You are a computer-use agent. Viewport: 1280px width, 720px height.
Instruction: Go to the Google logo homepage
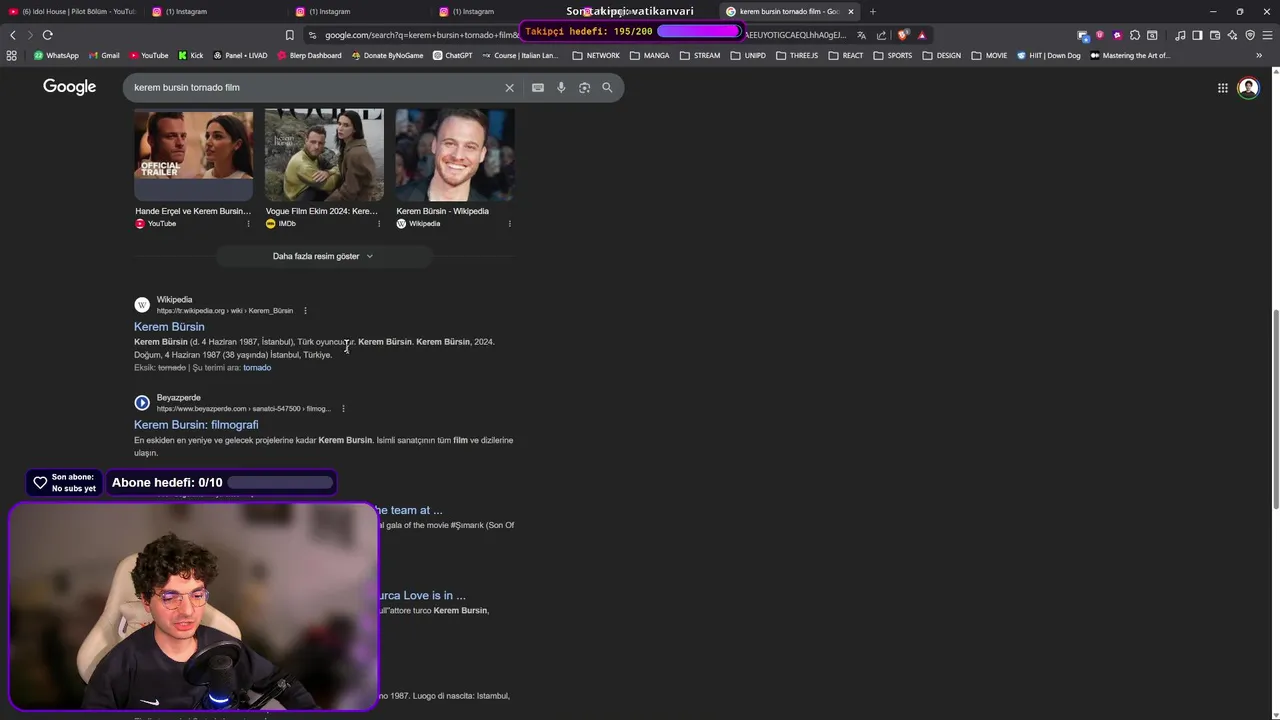point(70,87)
